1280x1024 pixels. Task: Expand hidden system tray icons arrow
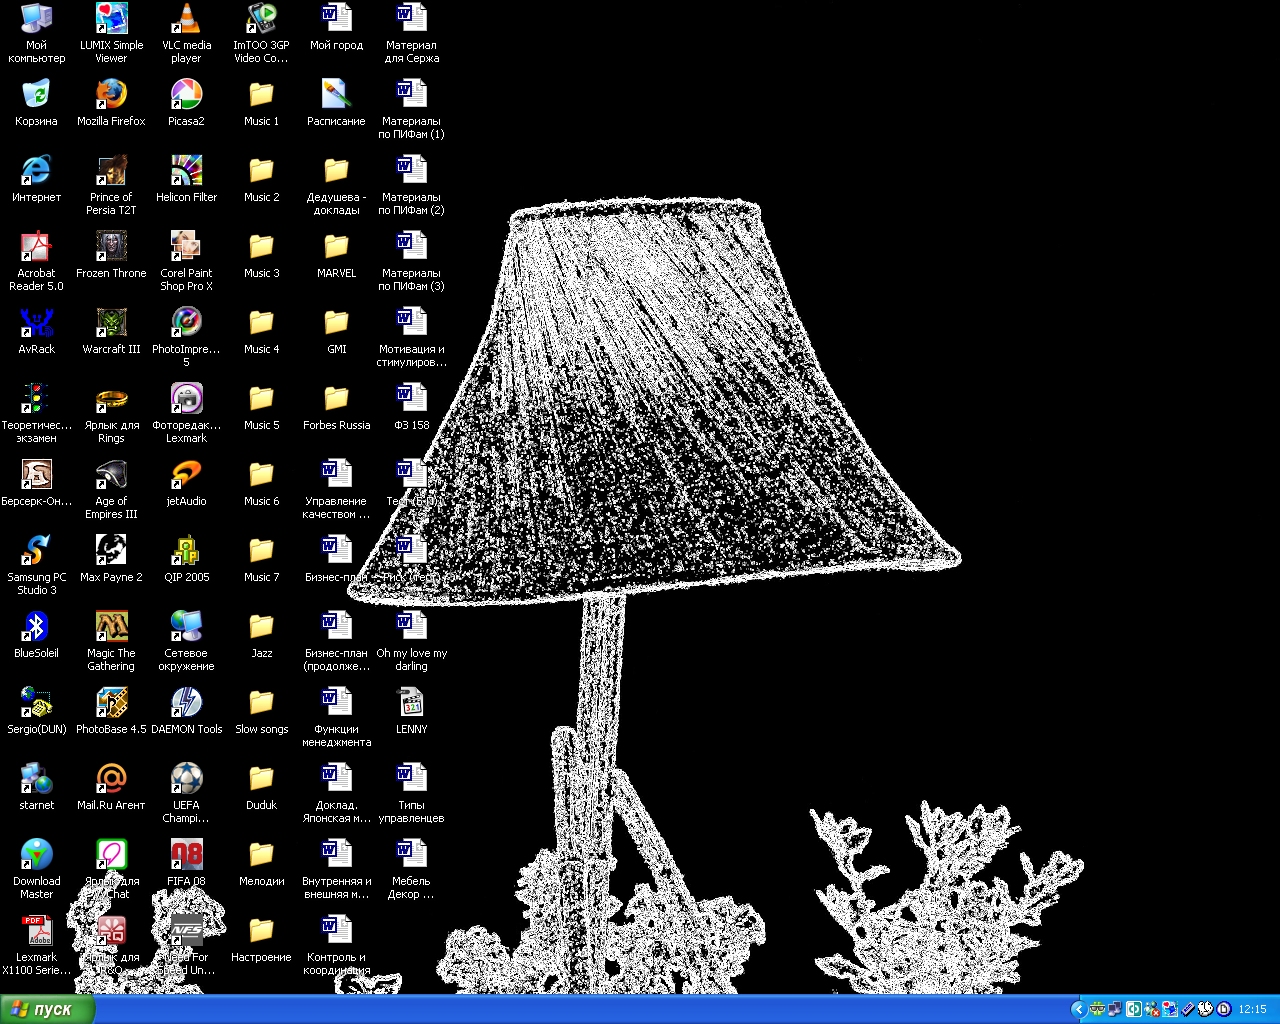tap(1078, 1009)
